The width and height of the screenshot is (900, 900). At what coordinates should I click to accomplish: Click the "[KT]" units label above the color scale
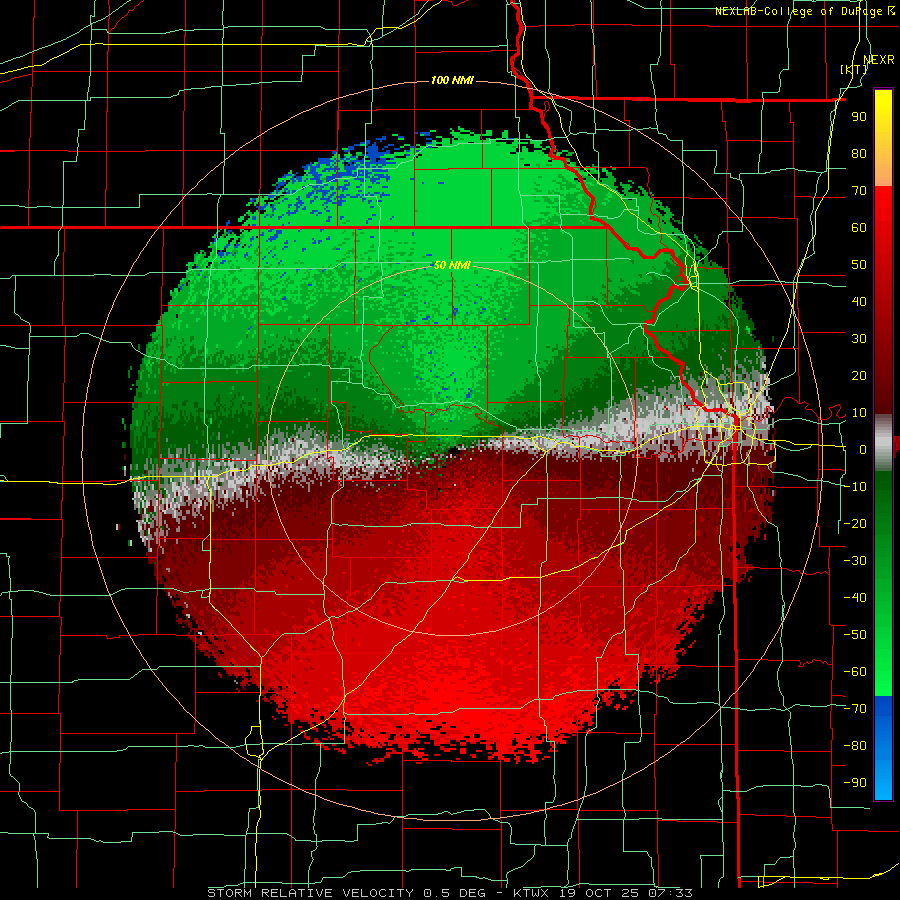point(854,69)
